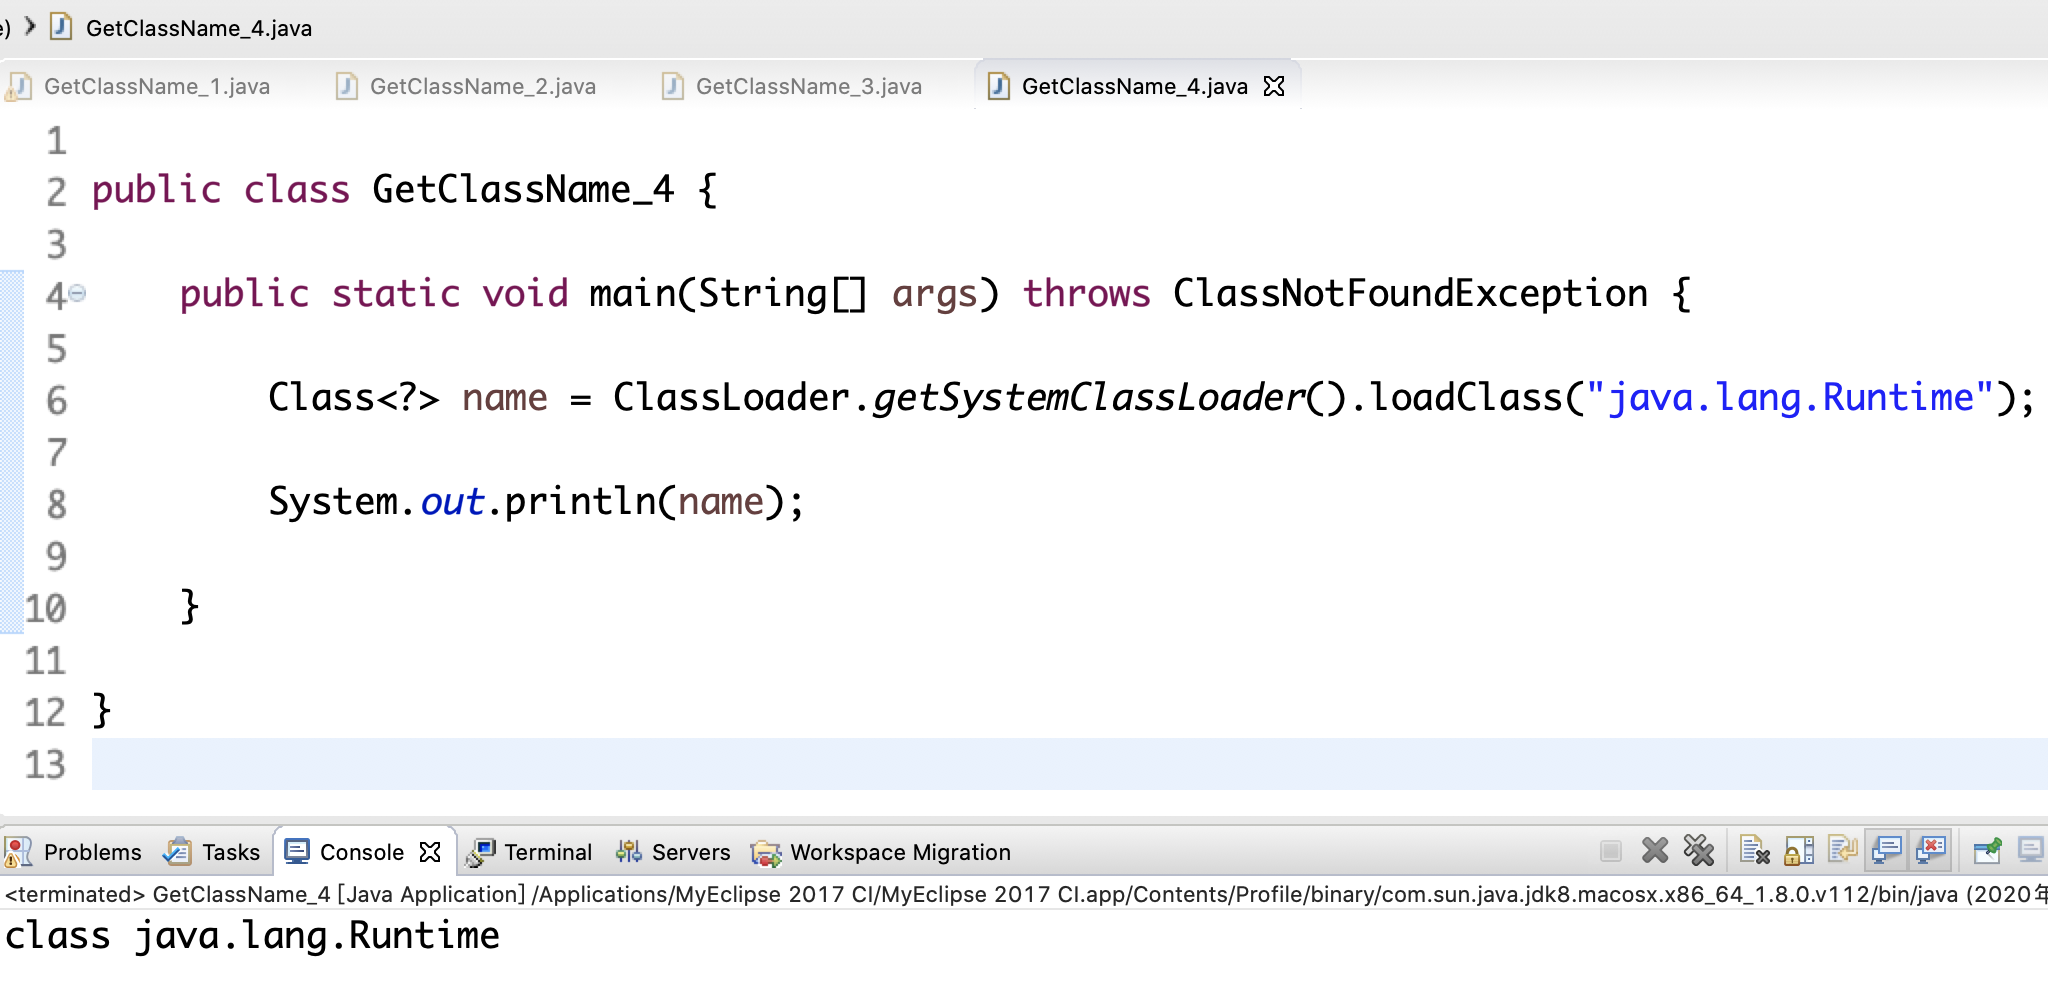Click the static field 'out' on line 8
Viewport: 2048px width, 1000px height.
[x=452, y=502]
